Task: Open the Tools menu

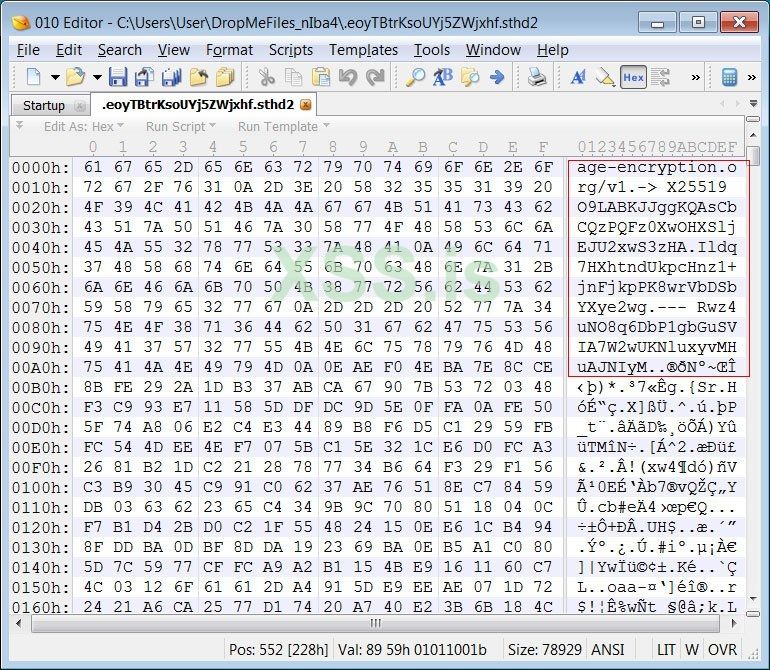Action: [x=432, y=50]
